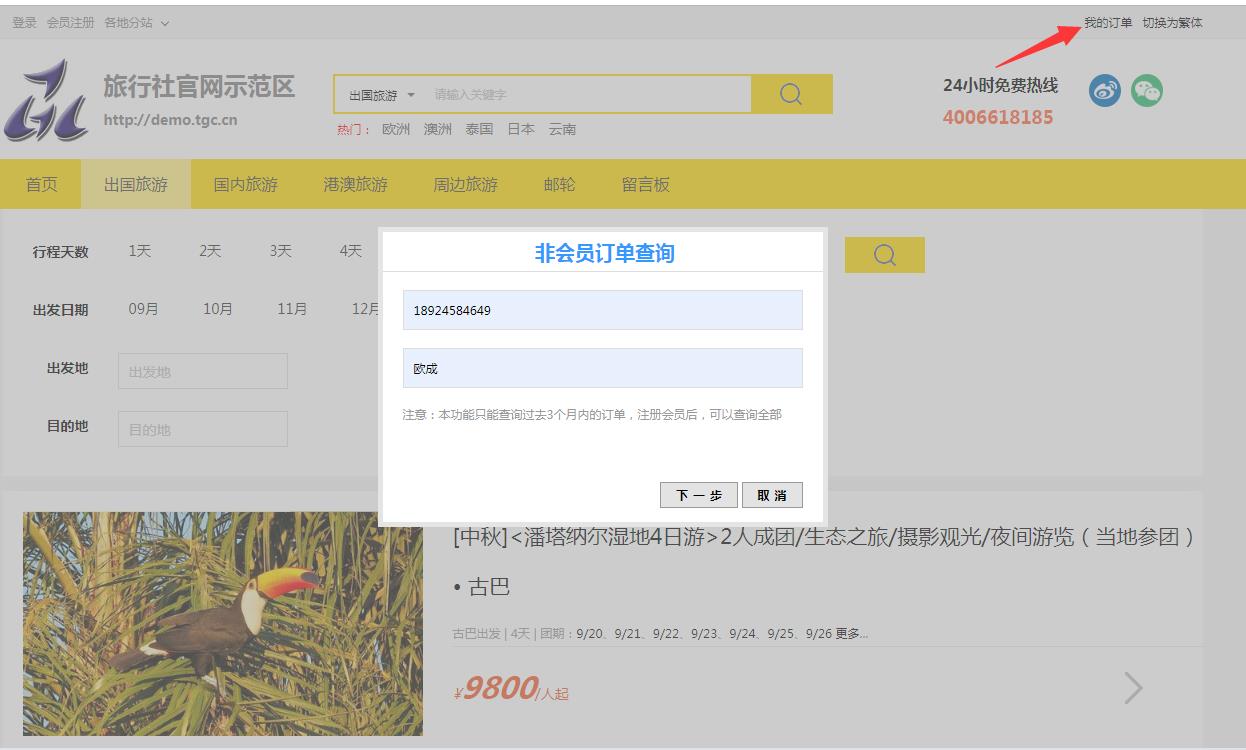Go to 首页 nav item

[x=41, y=184]
